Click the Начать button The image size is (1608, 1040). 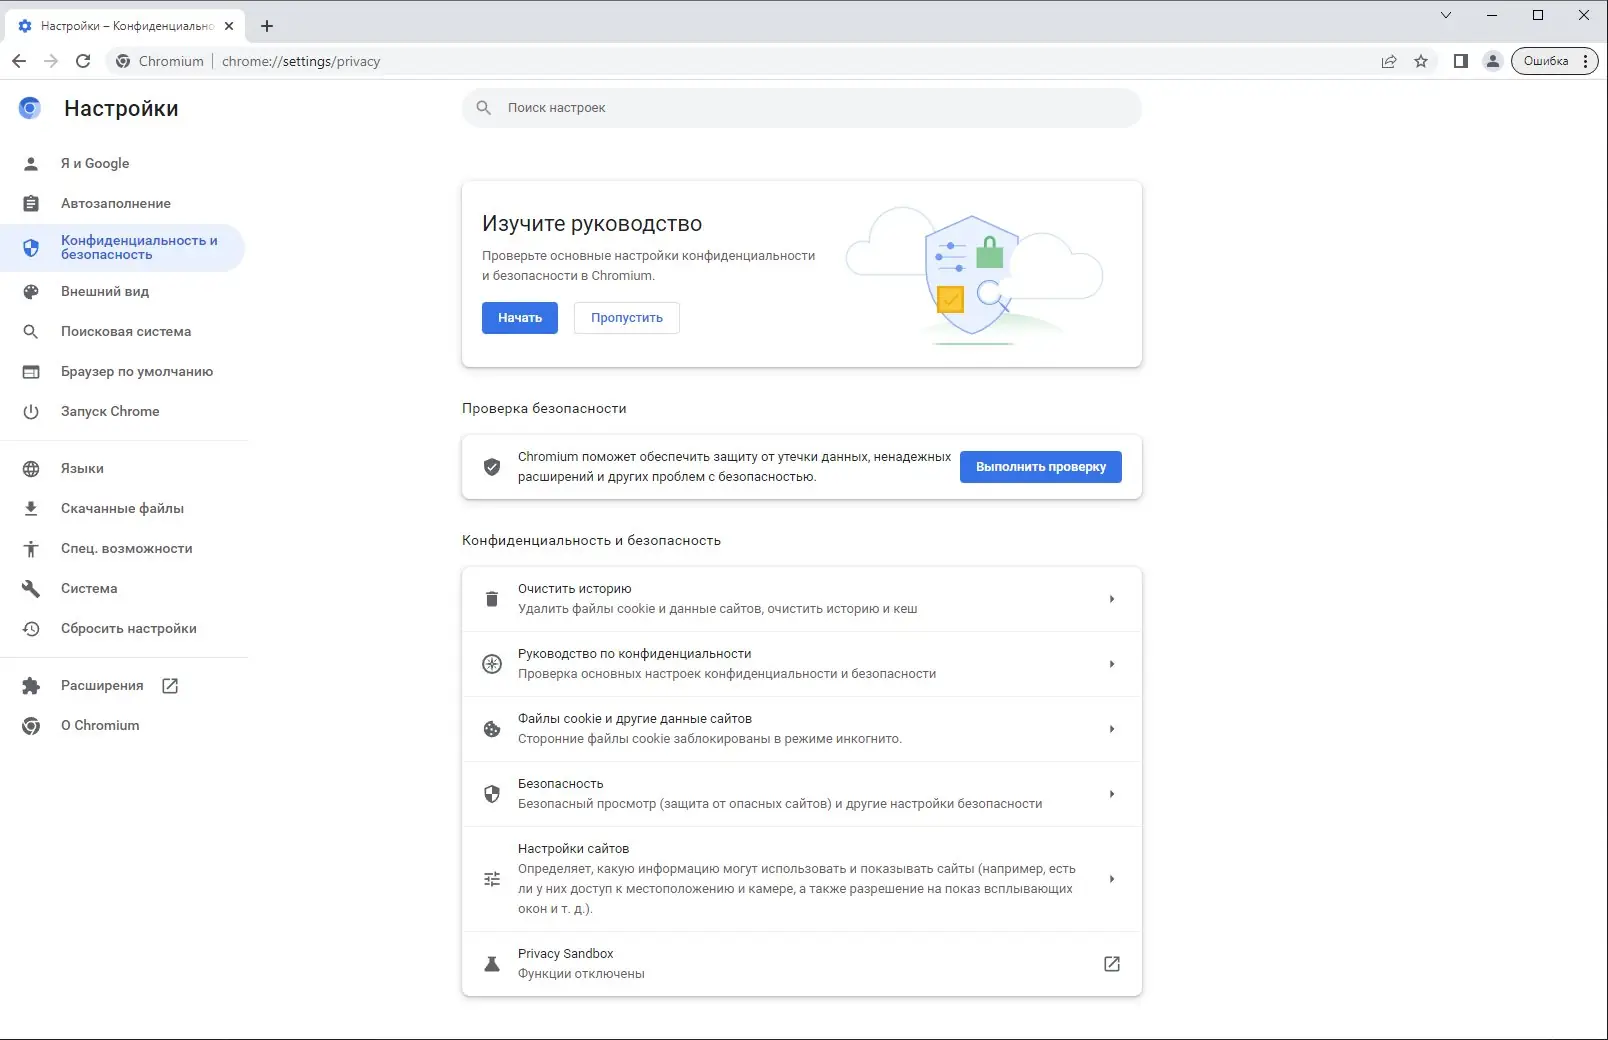(519, 318)
